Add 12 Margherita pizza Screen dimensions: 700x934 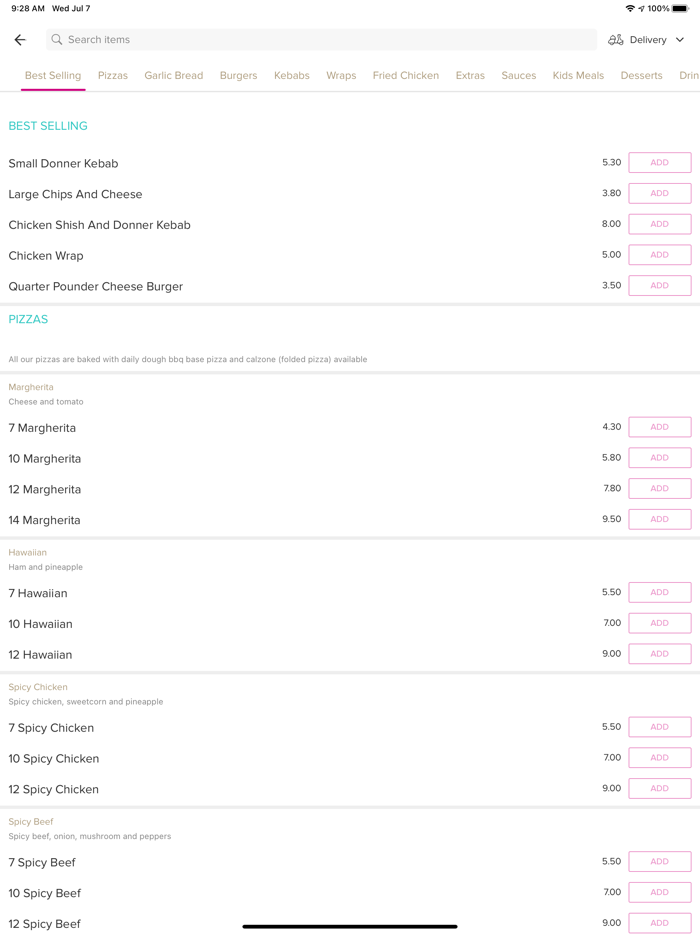click(x=659, y=489)
